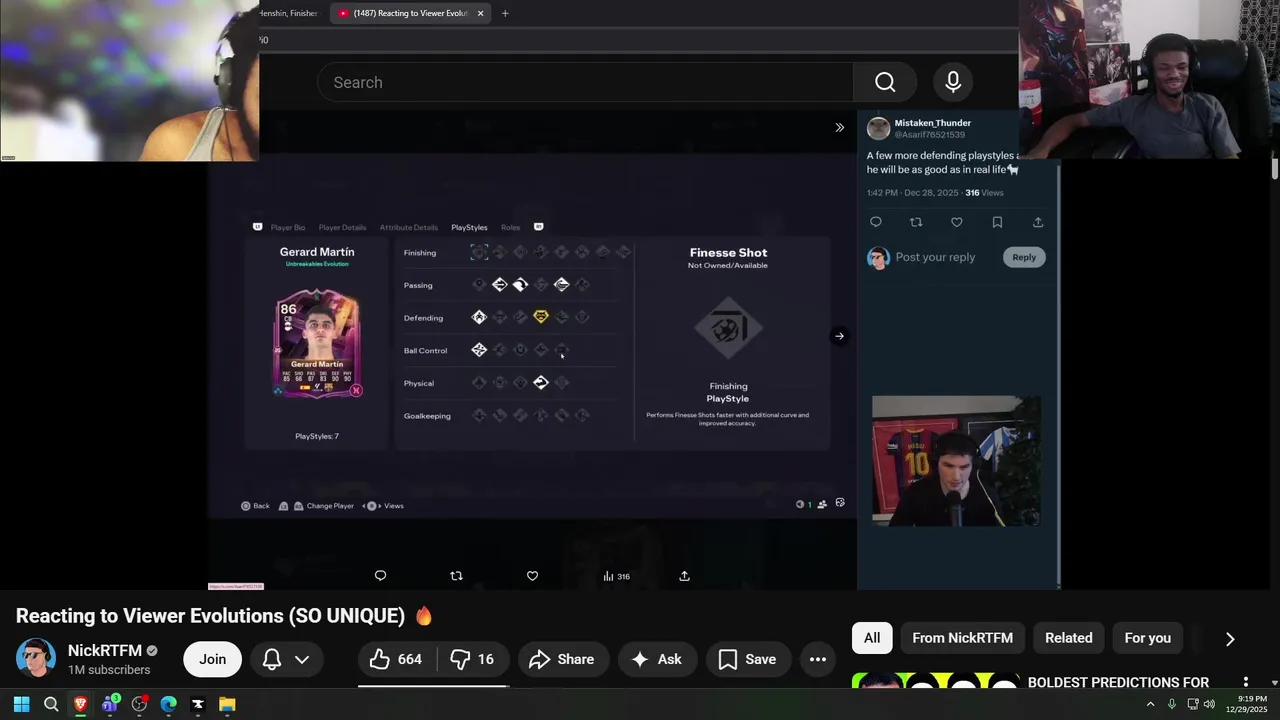Show hidden system tray icons
Screen dimensions: 1280x720
tap(1150, 704)
